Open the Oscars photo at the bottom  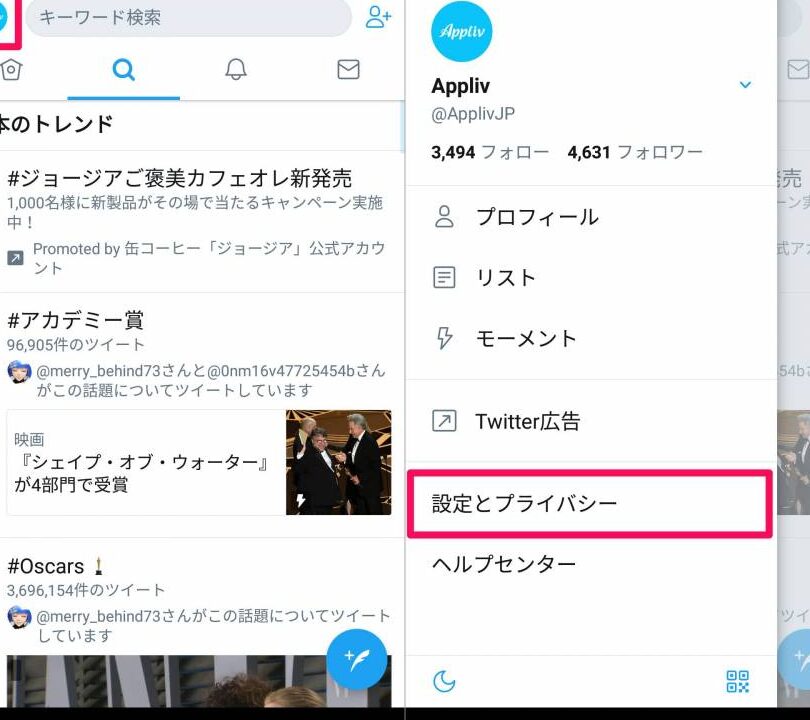(x=199, y=681)
